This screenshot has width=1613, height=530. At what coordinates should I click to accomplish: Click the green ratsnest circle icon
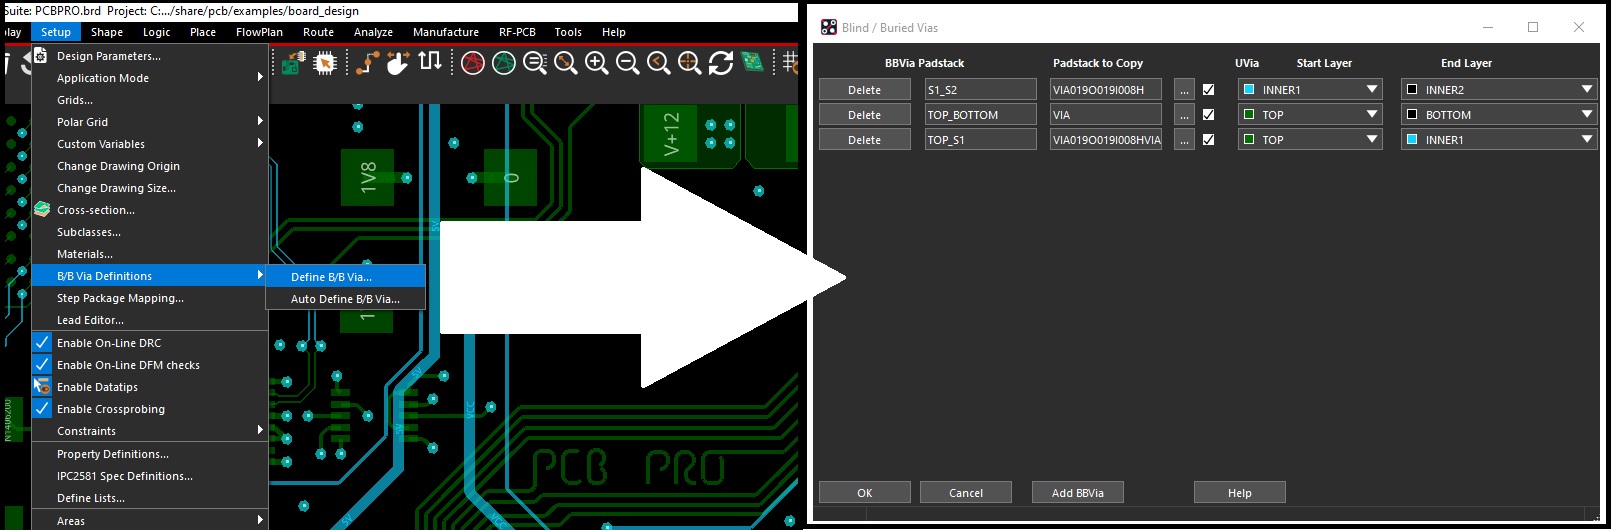pos(504,63)
